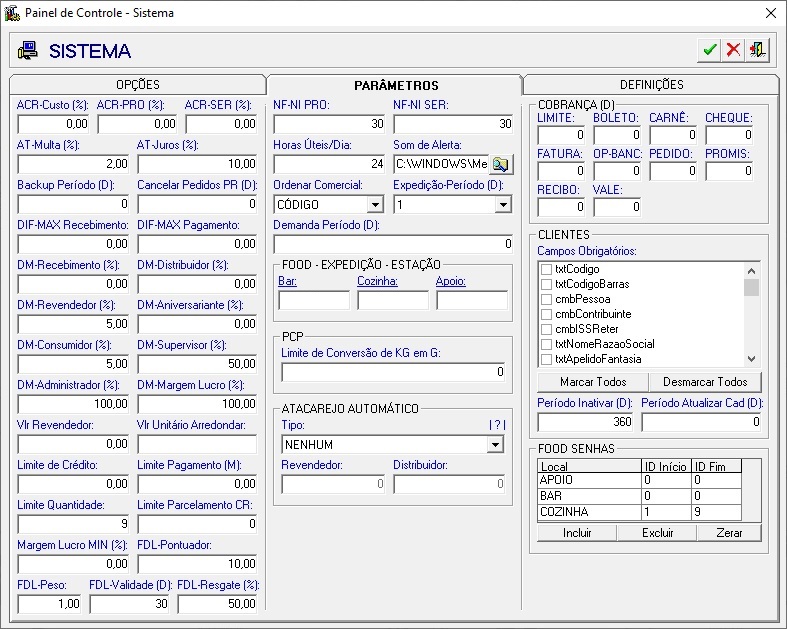
Task: Expand the Ordenar Comercial dropdown
Action: 375,205
